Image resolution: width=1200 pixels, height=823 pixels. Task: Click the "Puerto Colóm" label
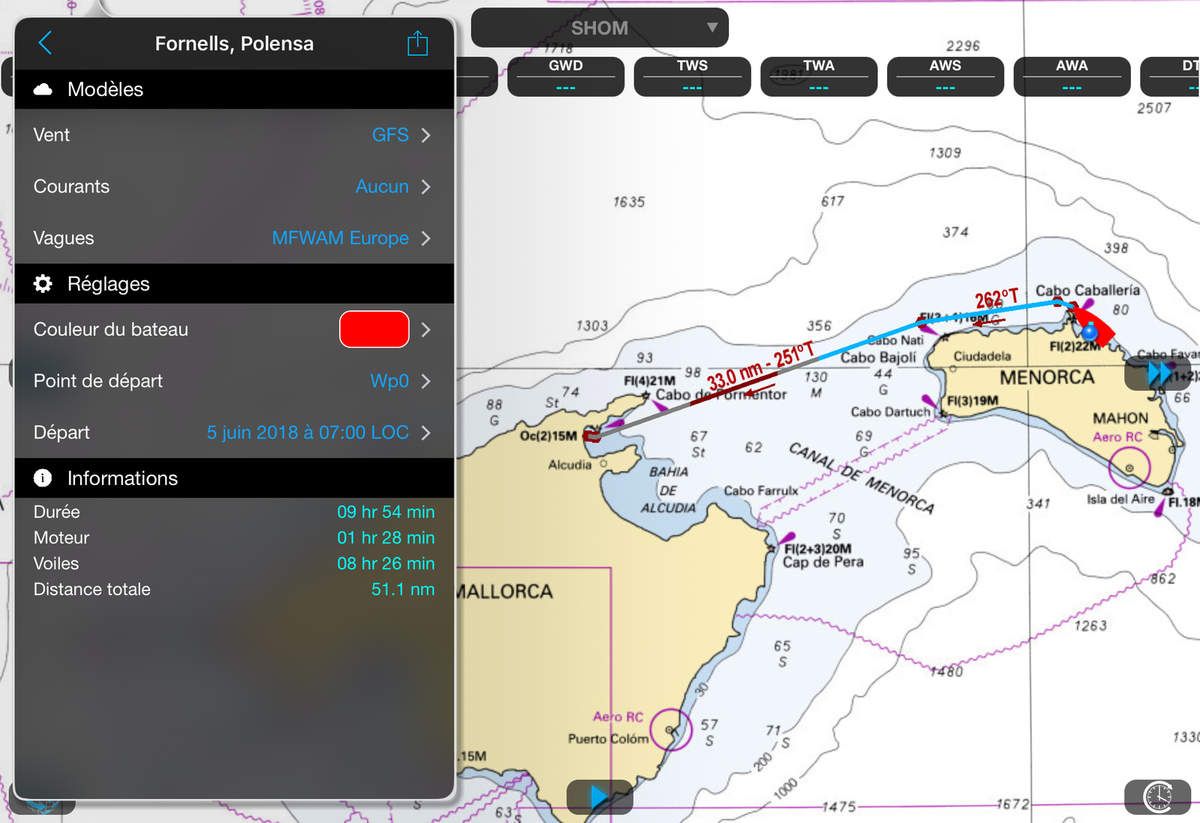point(608,739)
